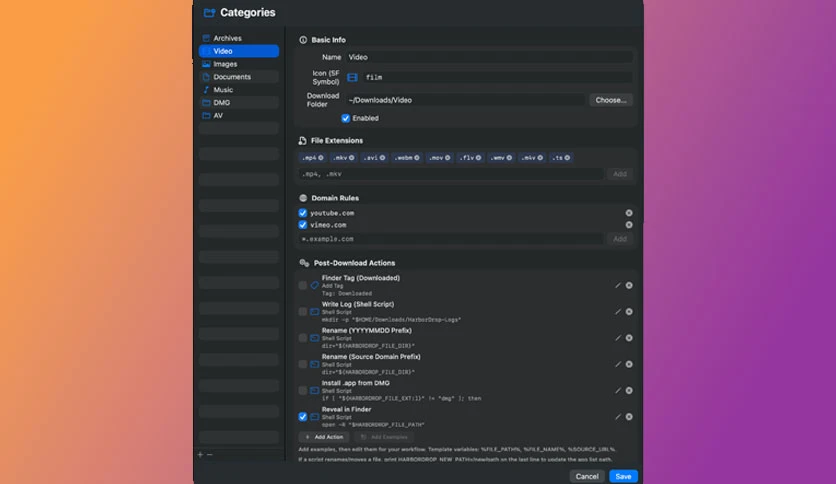Edit the Write Log (Shell Script) action
Image resolution: width=836 pixels, height=484 pixels.
[618, 312]
